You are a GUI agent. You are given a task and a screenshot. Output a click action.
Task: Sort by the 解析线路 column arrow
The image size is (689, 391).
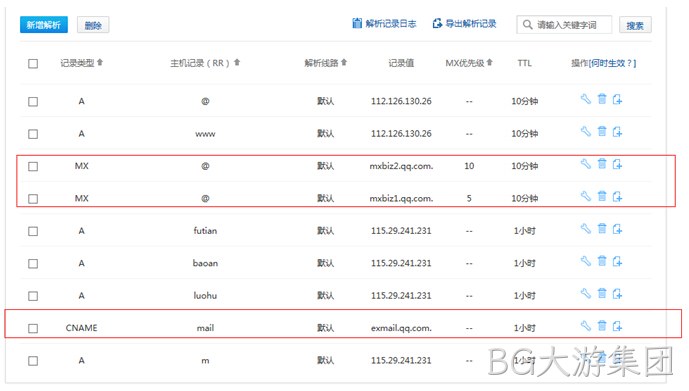344,62
